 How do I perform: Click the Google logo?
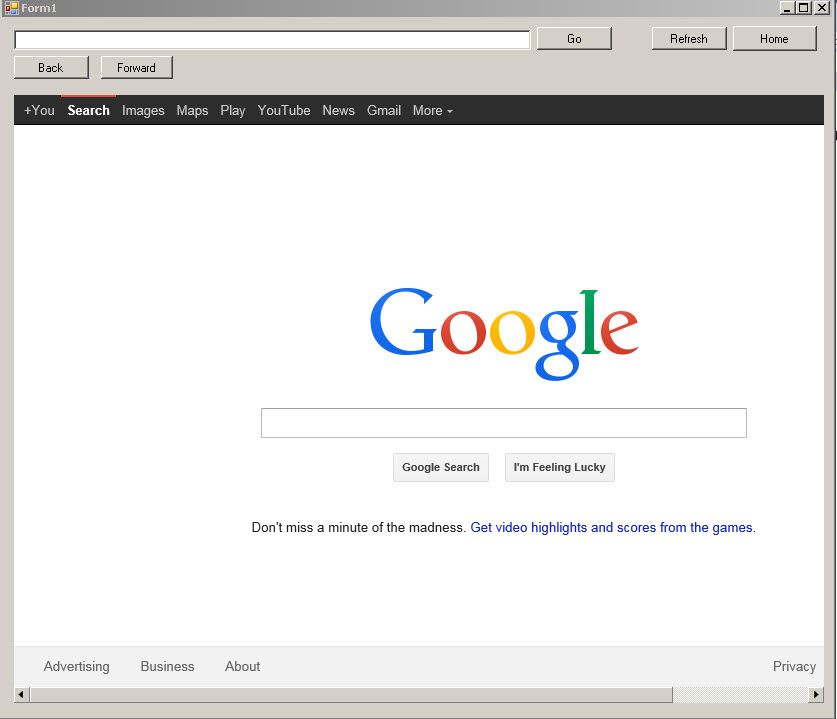click(504, 335)
